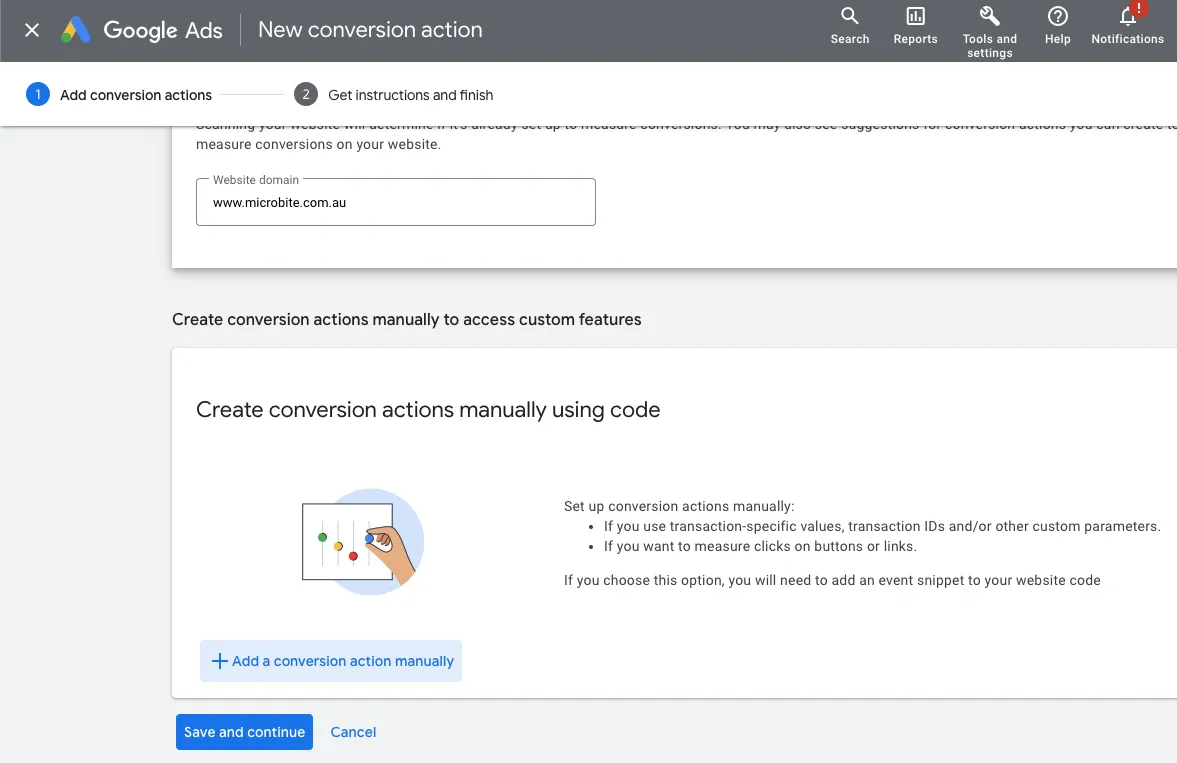Click the New conversion action title

pyautogui.click(x=369, y=29)
